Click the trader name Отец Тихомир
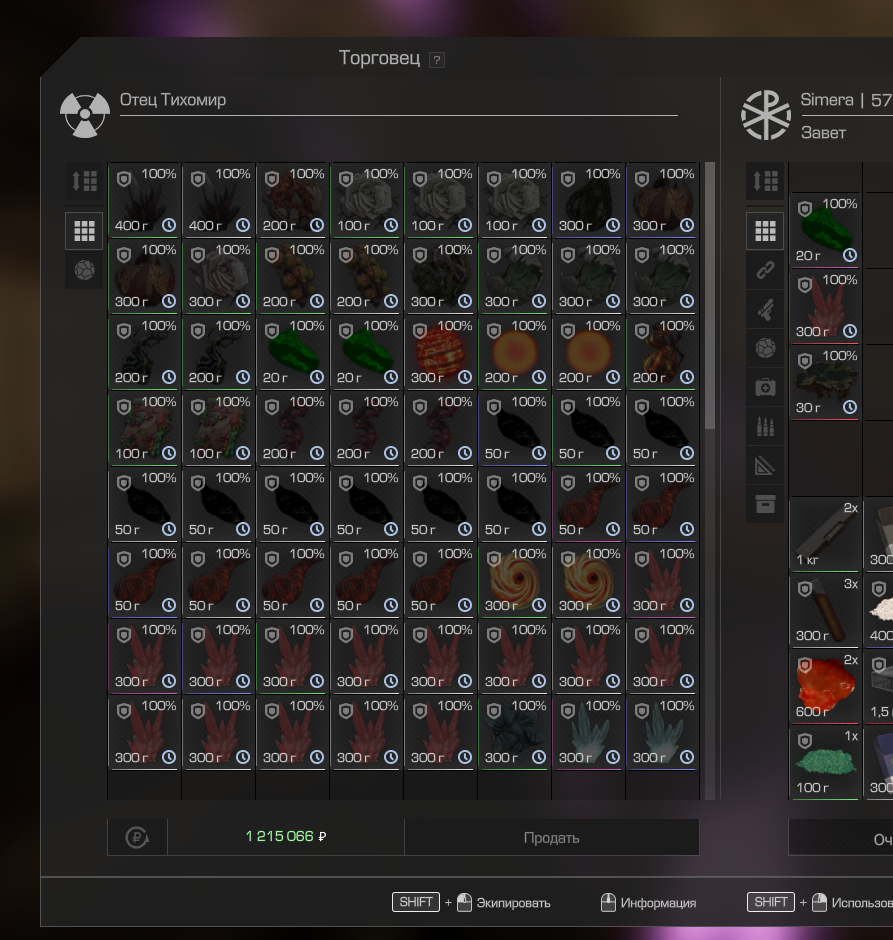This screenshot has height=940, width=893. point(173,100)
